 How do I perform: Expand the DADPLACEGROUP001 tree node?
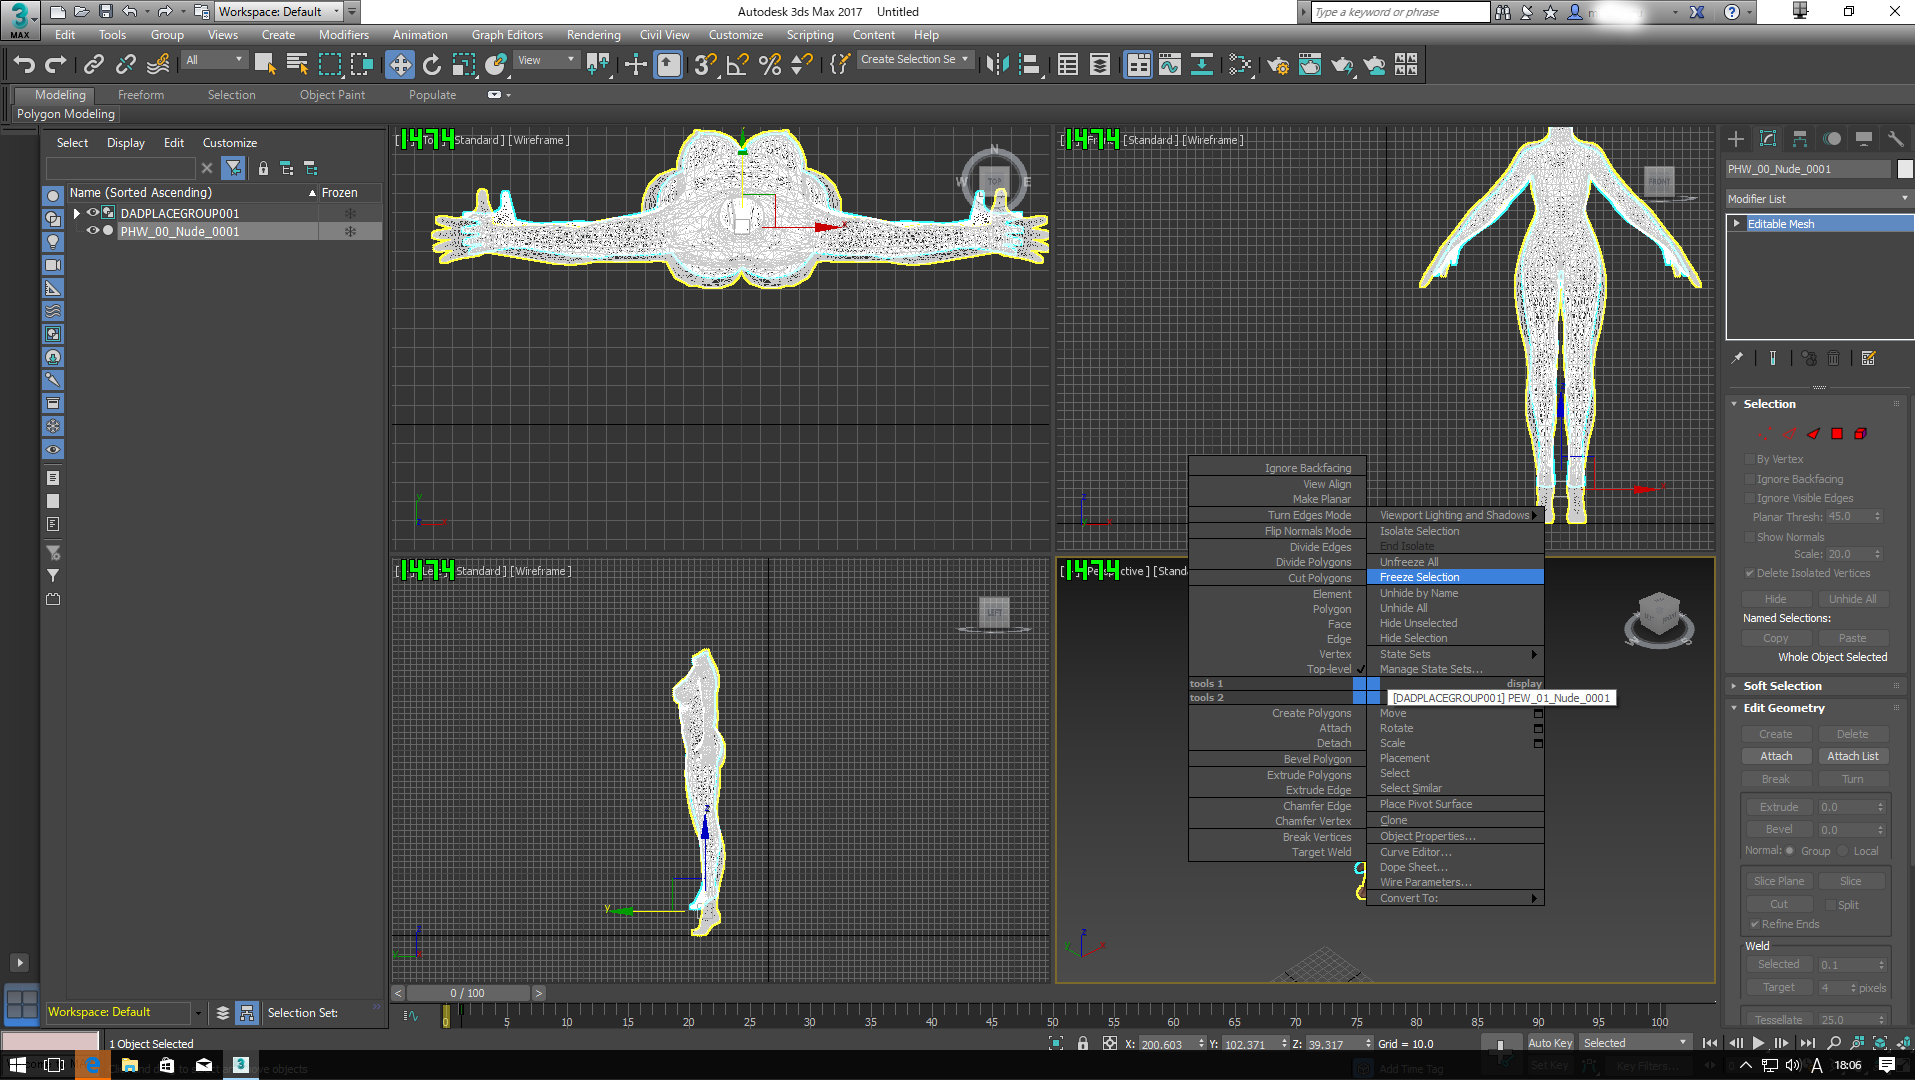tap(77, 213)
